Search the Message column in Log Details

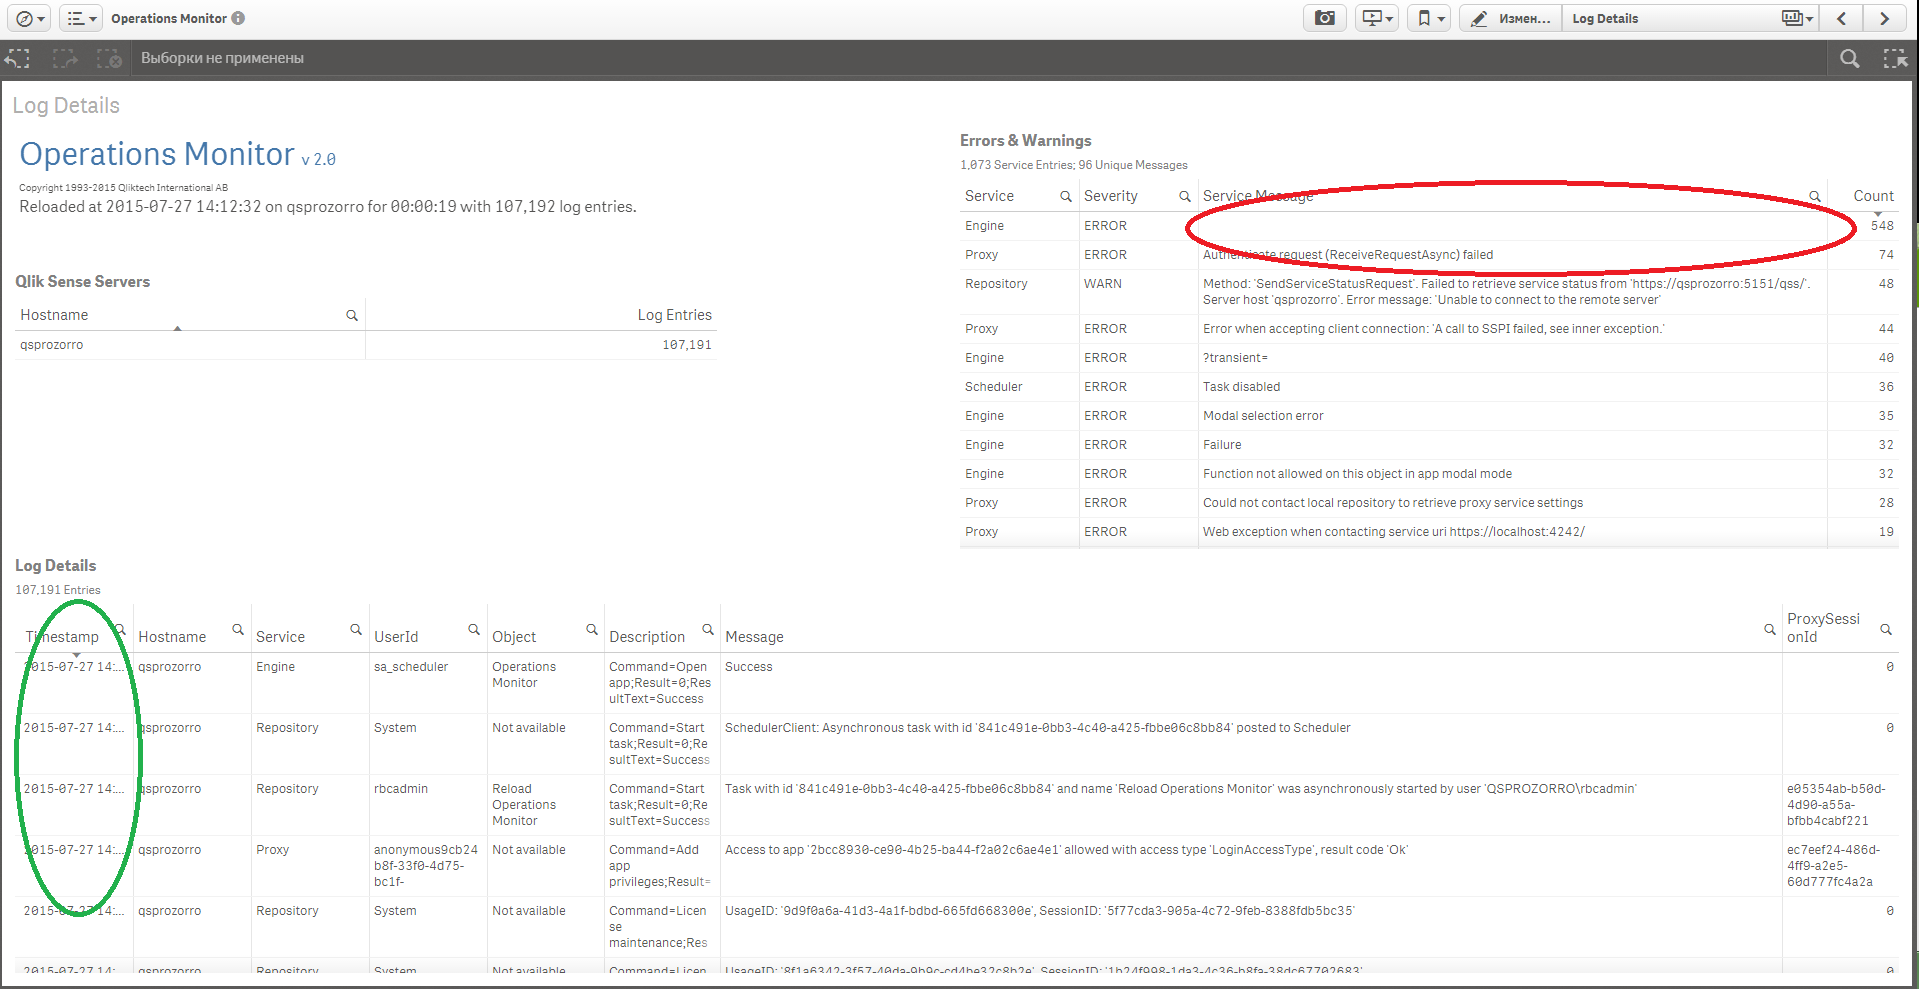pos(1770,630)
